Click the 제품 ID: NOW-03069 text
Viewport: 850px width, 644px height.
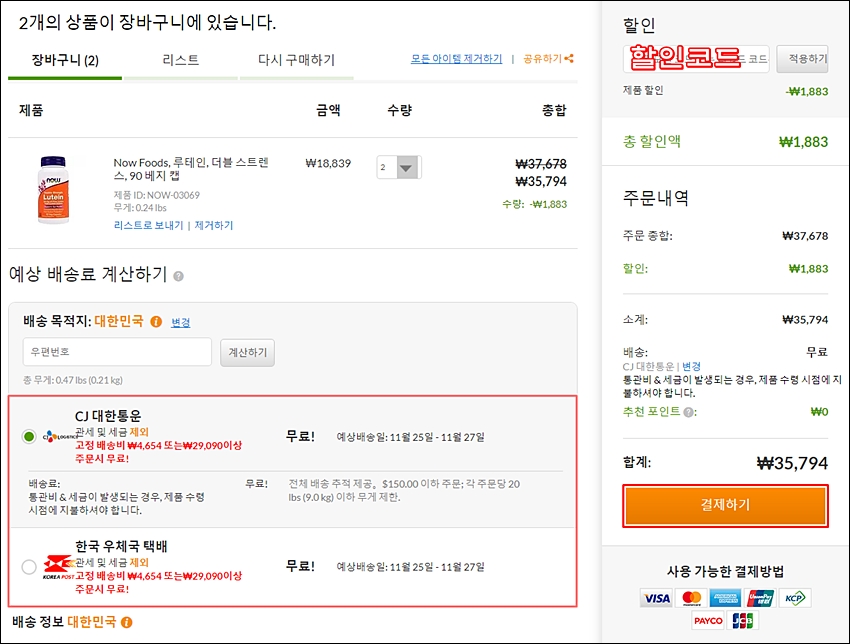157,195
